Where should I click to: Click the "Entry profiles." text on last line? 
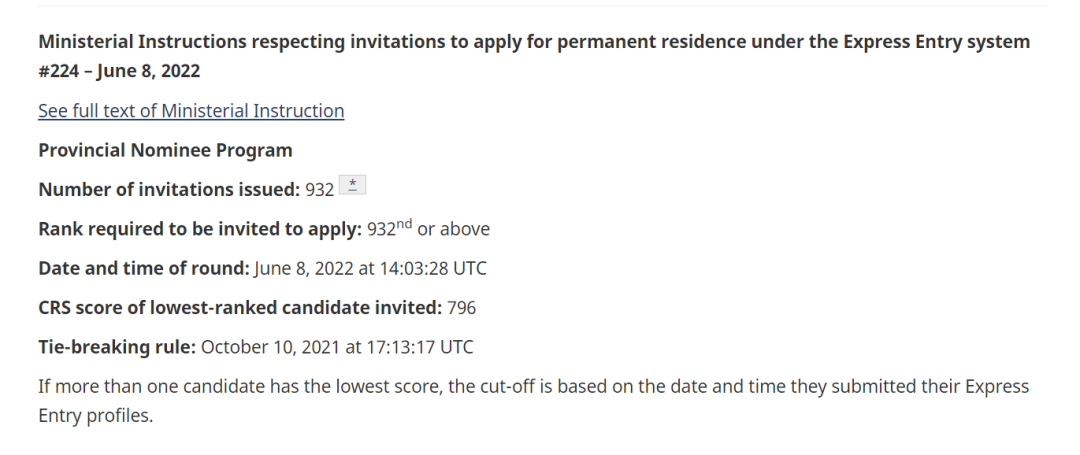point(95,415)
